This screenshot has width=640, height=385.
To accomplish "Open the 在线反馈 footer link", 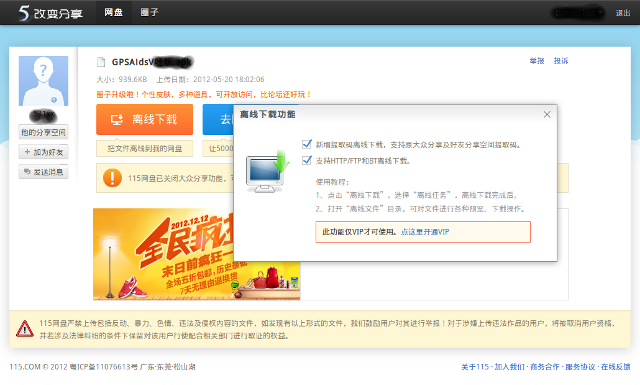I will [x=616, y=367].
